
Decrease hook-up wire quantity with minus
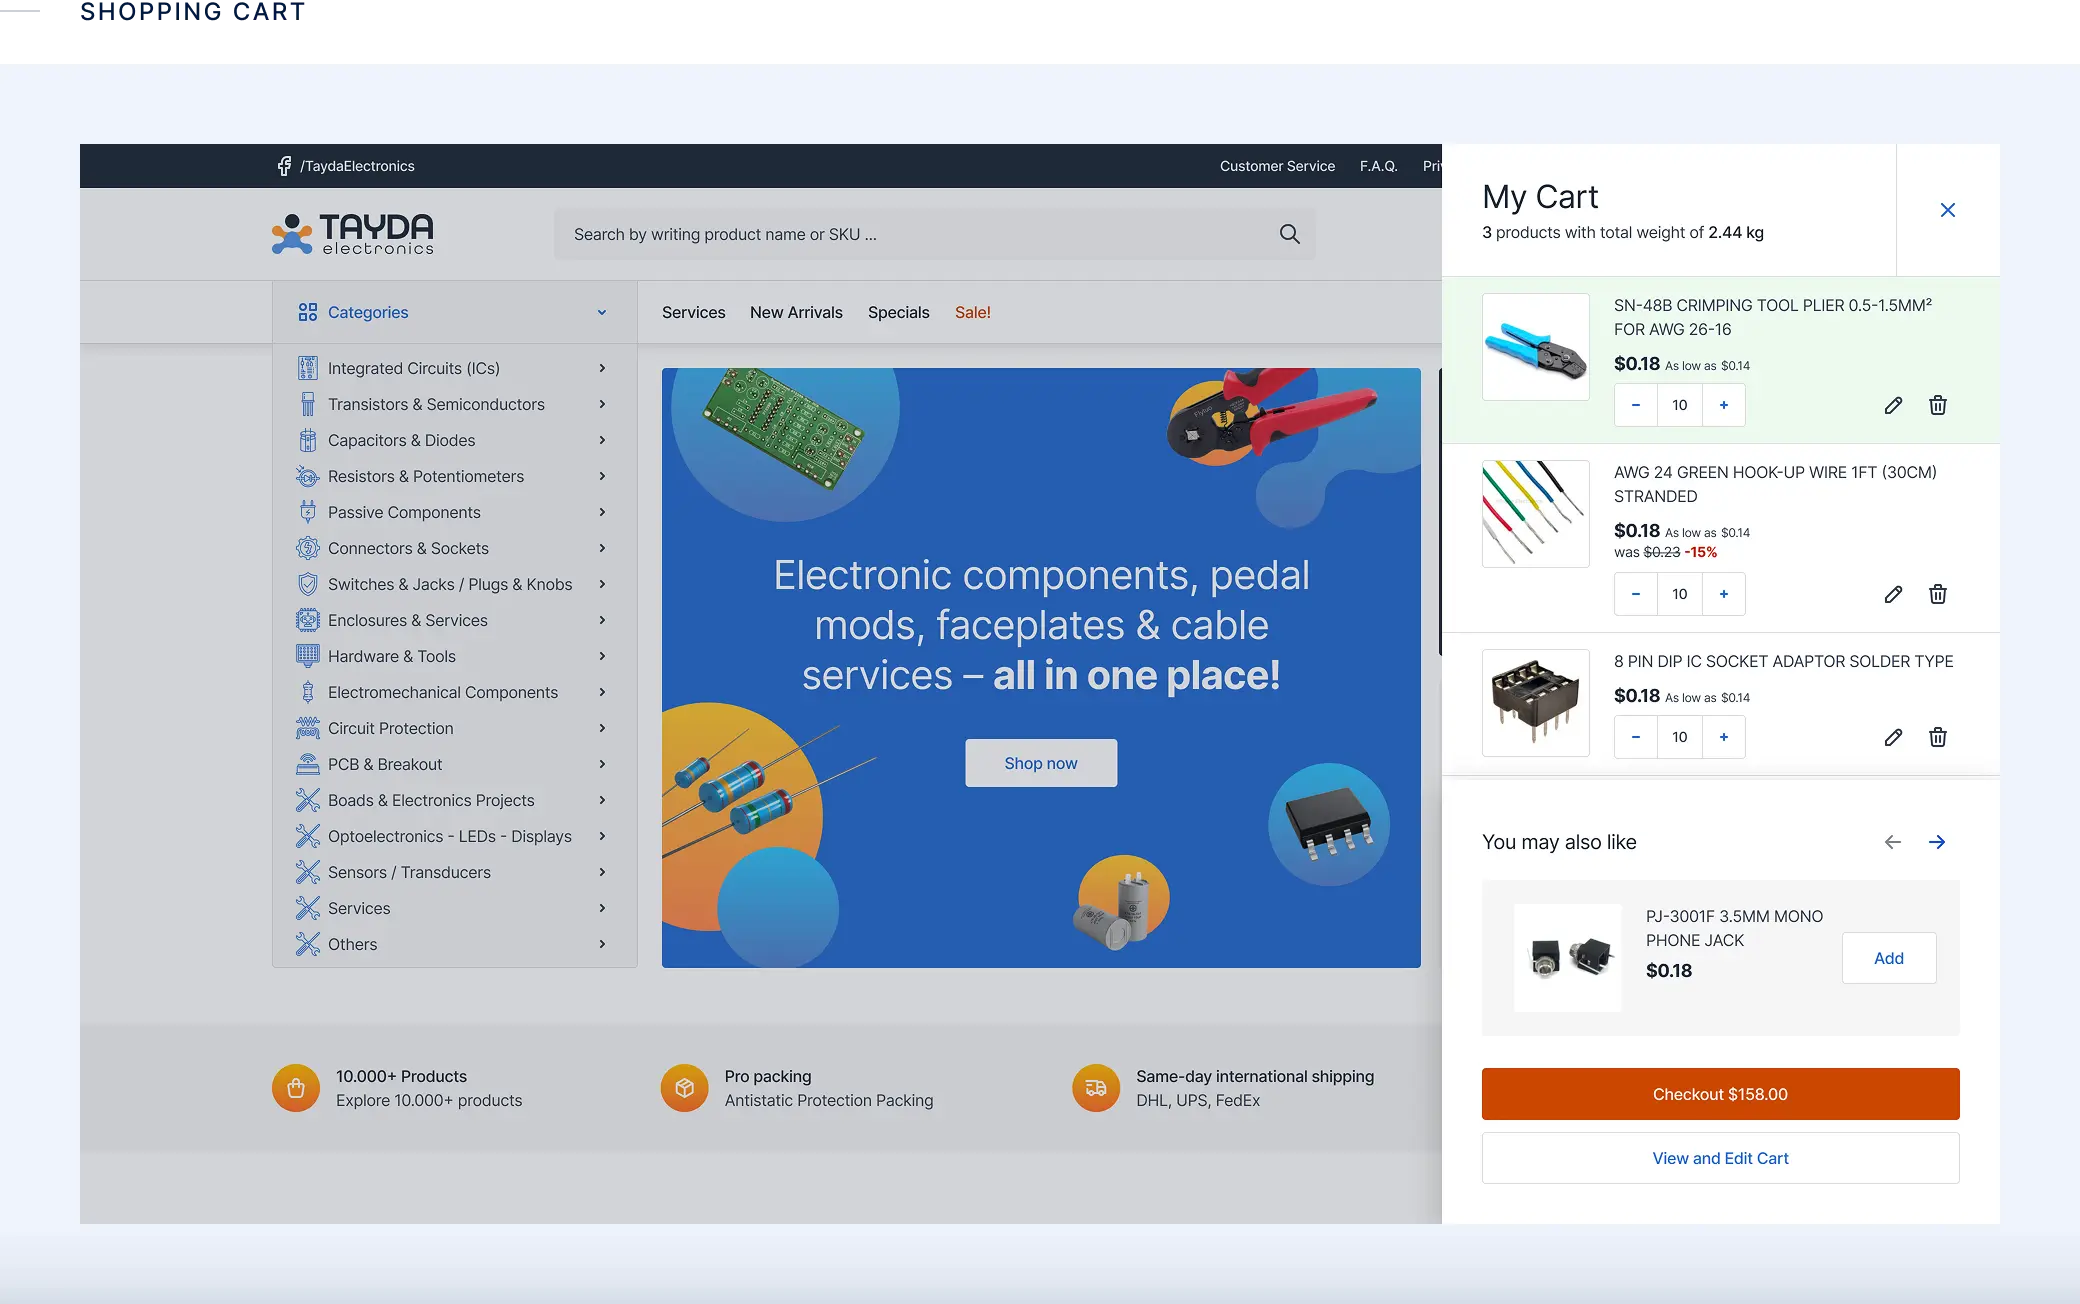(x=1636, y=594)
